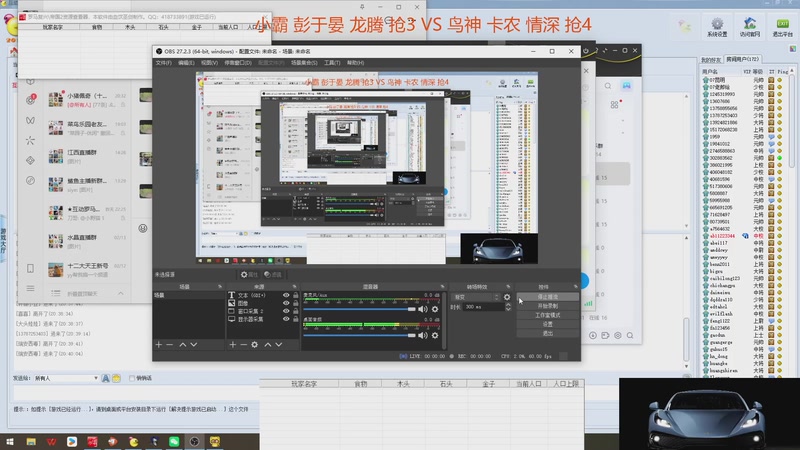
Task: Open font style A icon in chat bar
Action: coord(106,378)
